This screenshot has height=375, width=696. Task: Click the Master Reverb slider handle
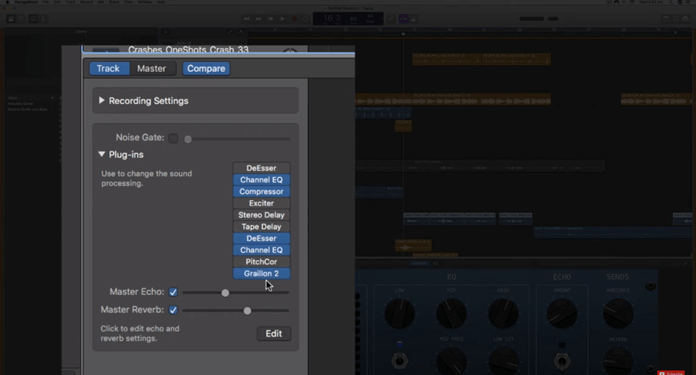[247, 311]
